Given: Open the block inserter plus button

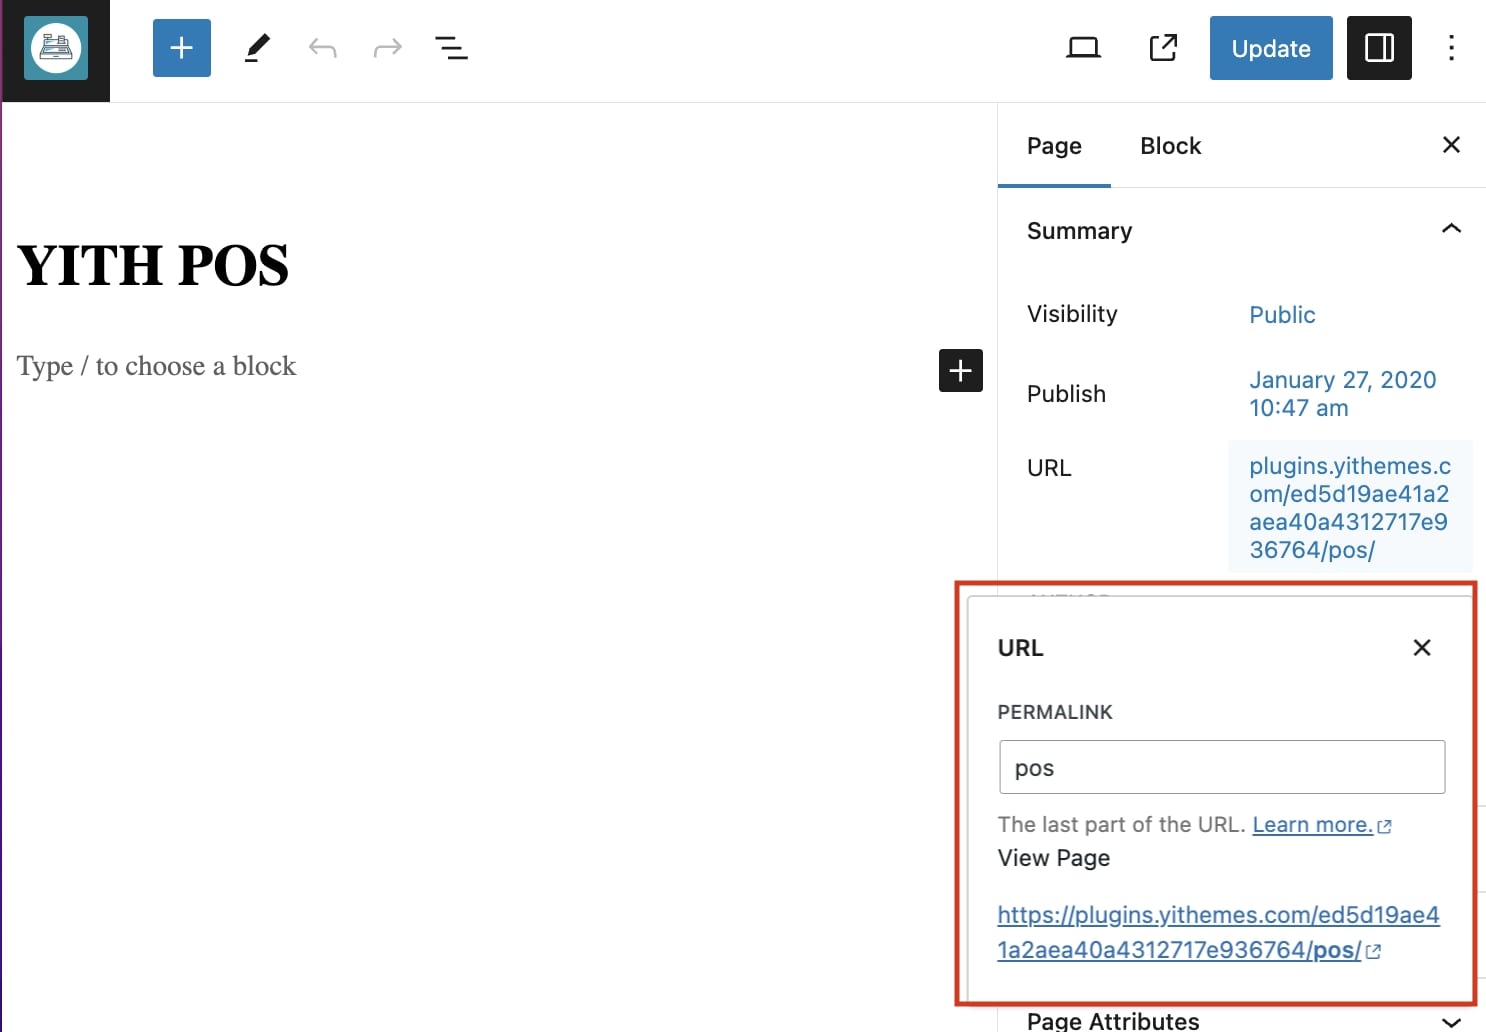Looking at the screenshot, I should (x=182, y=48).
